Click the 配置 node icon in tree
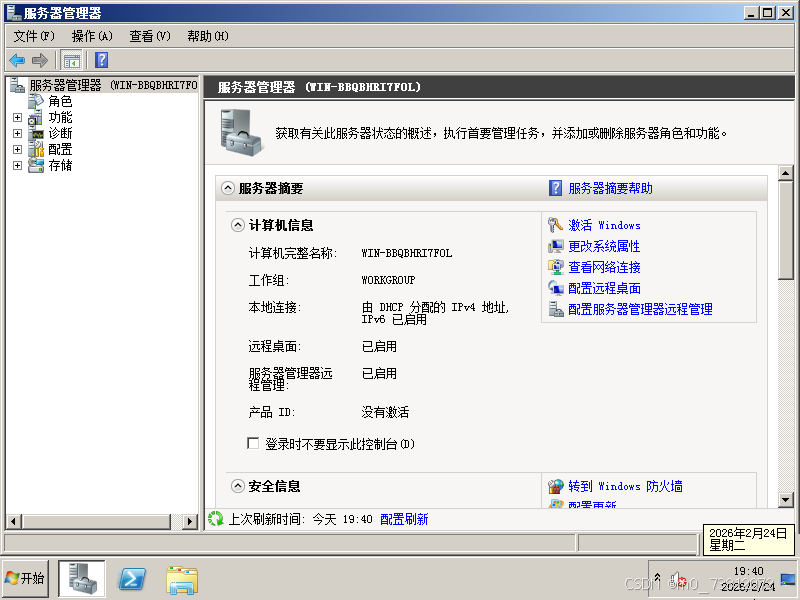Viewport: 800px width, 600px height. [x=36, y=149]
